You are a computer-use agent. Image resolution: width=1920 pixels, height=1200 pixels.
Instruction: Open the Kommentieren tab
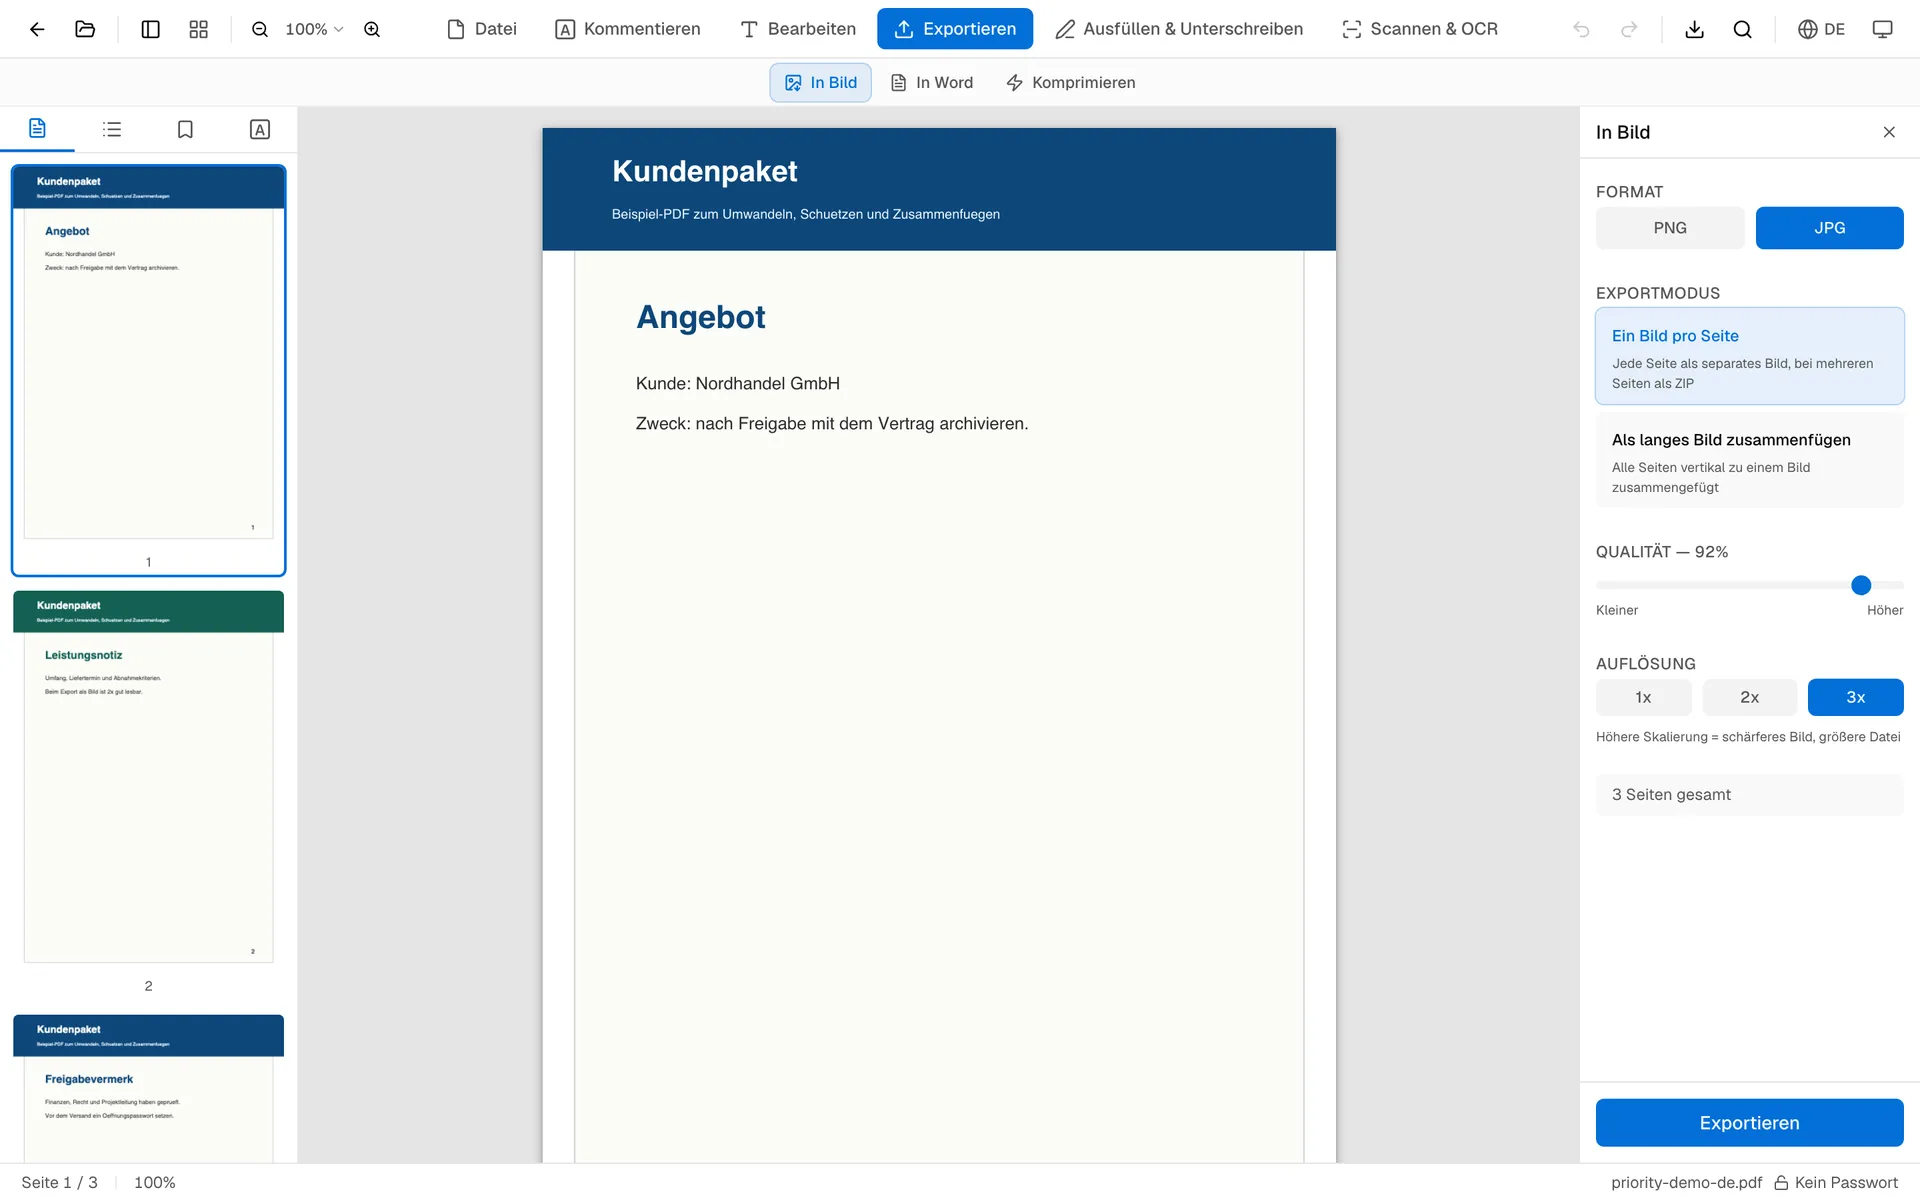628,29
